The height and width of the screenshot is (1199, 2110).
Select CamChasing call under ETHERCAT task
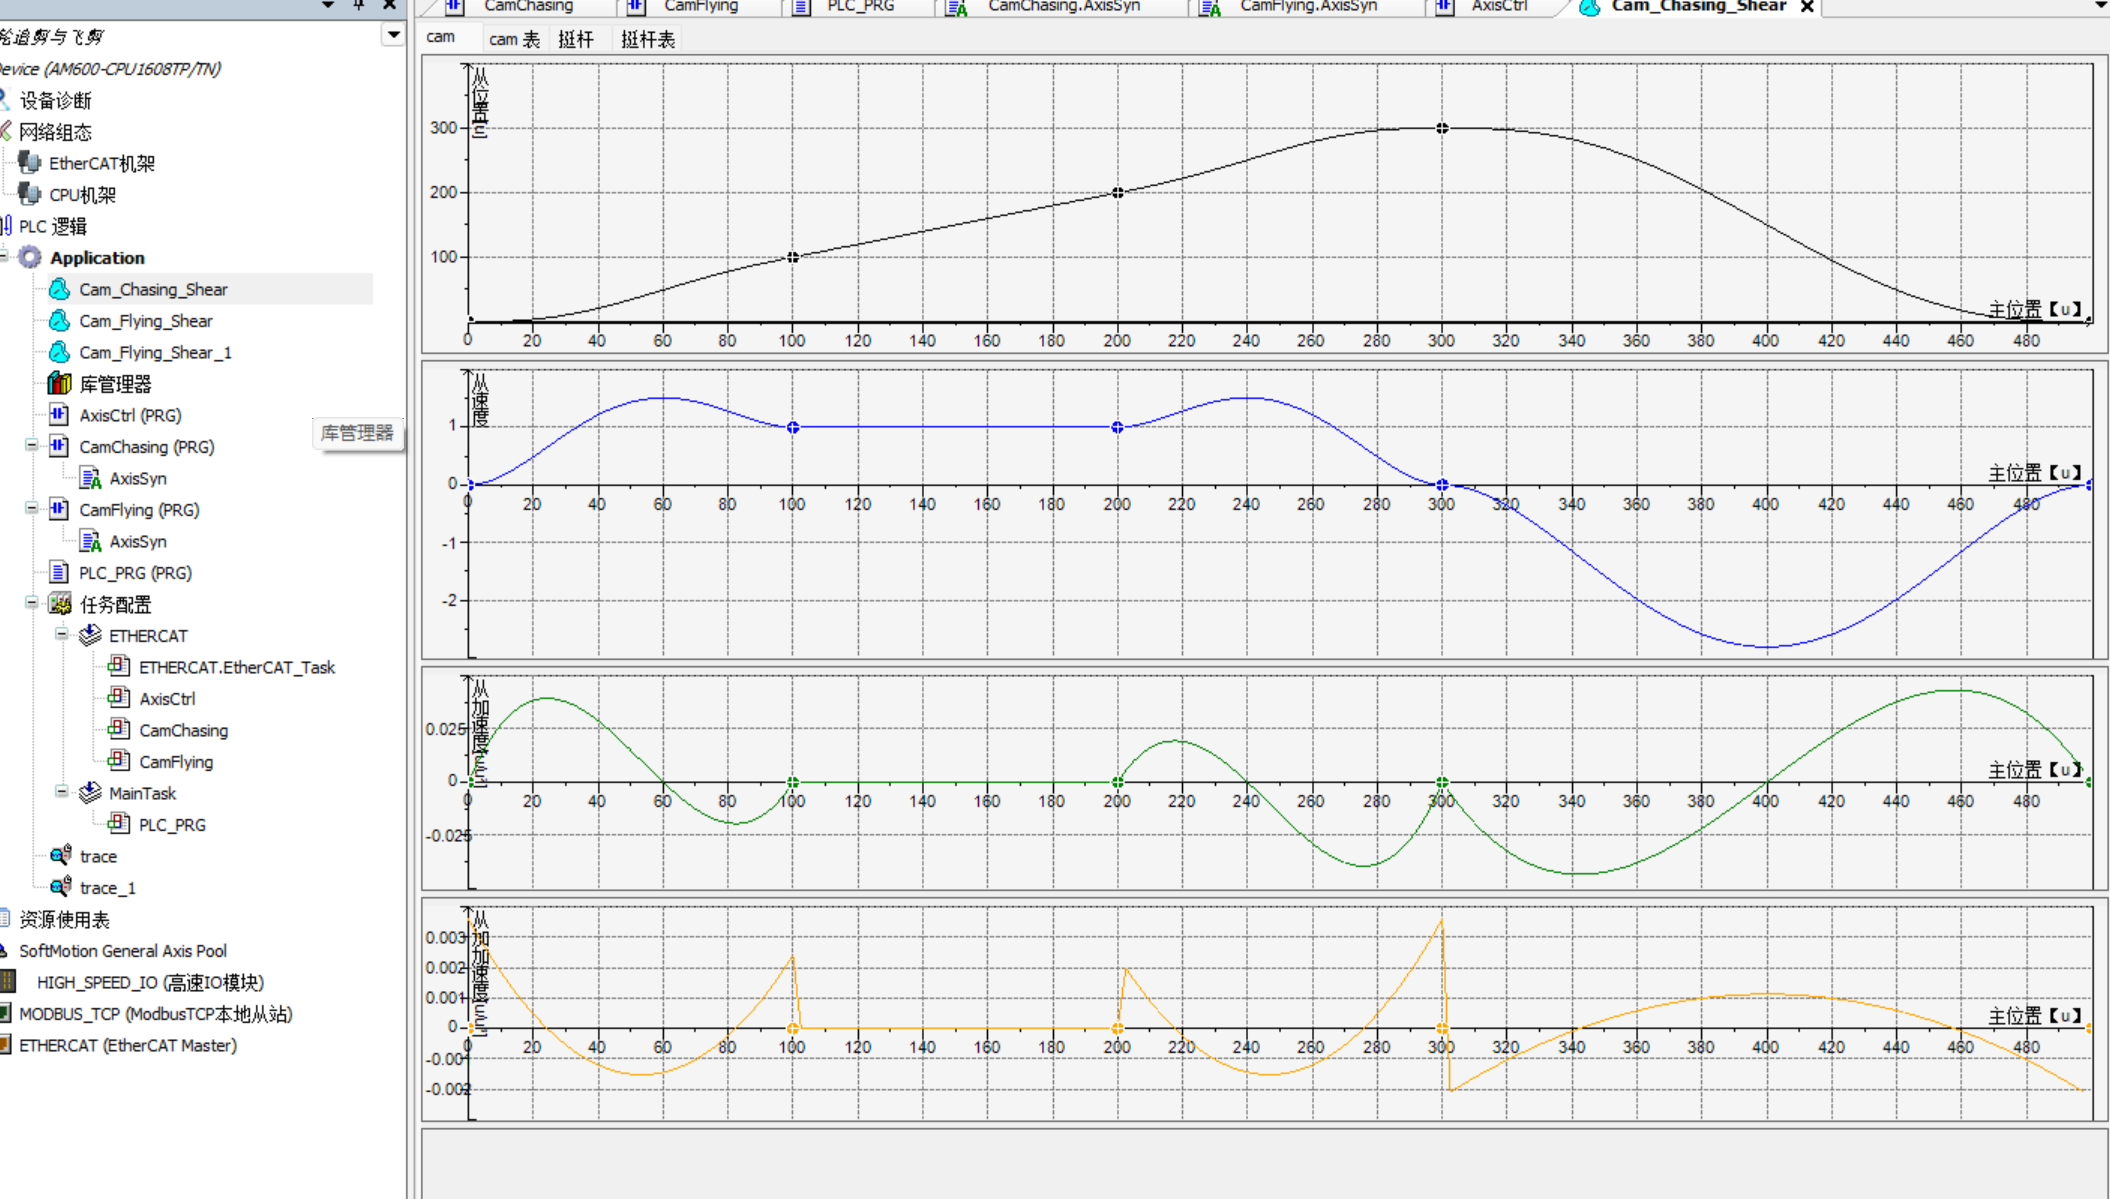coord(184,731)
